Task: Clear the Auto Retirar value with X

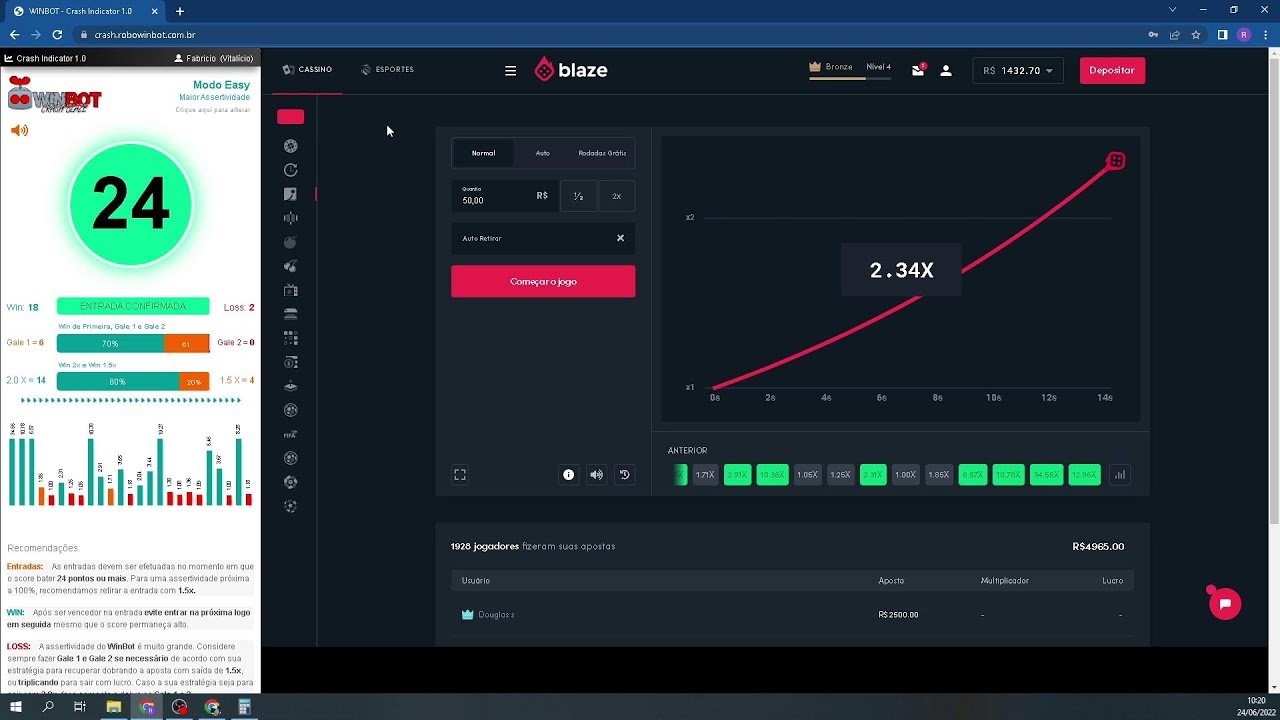Action: (620, 238)
